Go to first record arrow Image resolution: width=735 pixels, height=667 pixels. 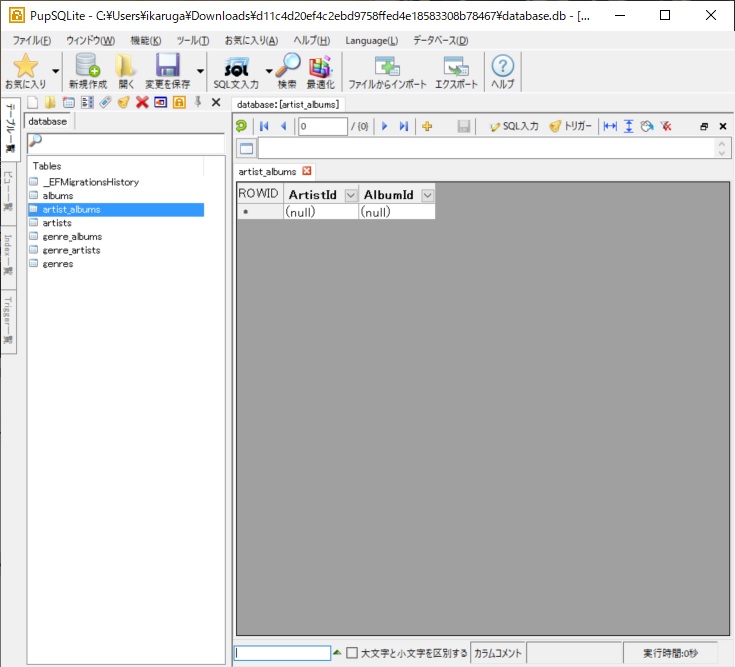[264, 126]
